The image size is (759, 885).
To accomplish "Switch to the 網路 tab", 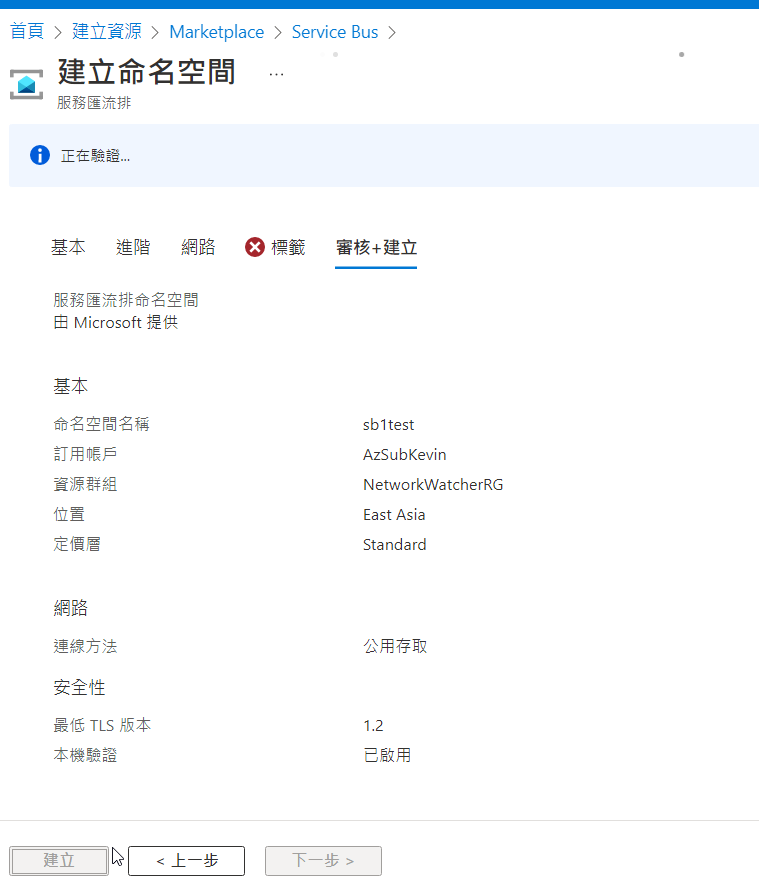I will coord(198,247).
